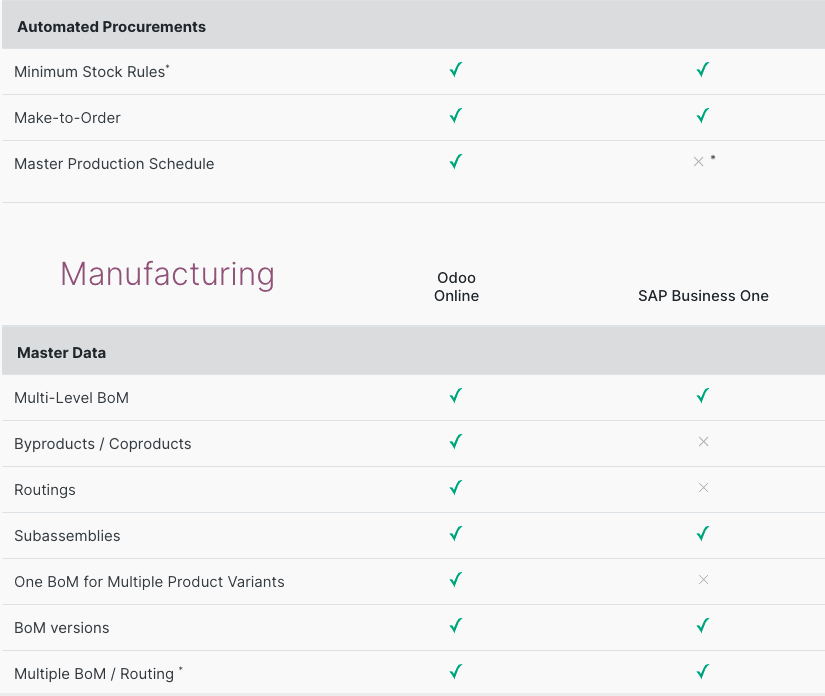Click the Multiple BoM / Routing label
The height and width of the screenshot is (696, 825).
[x=94, y=674]
